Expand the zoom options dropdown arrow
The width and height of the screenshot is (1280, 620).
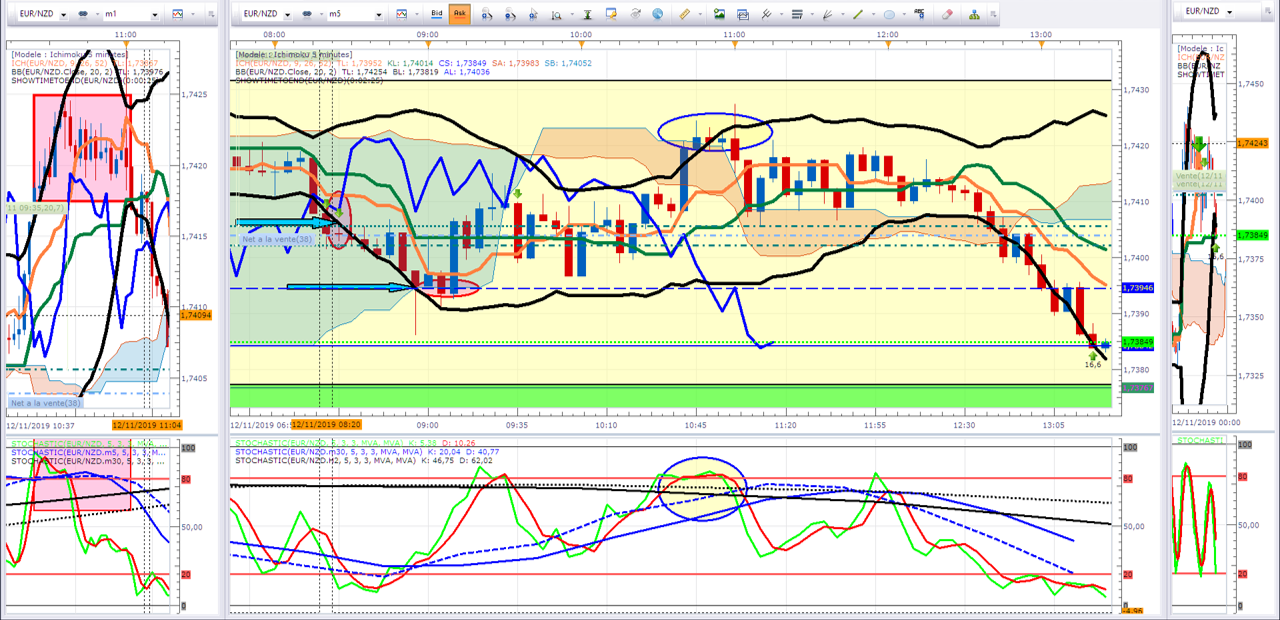pos(572,14)
